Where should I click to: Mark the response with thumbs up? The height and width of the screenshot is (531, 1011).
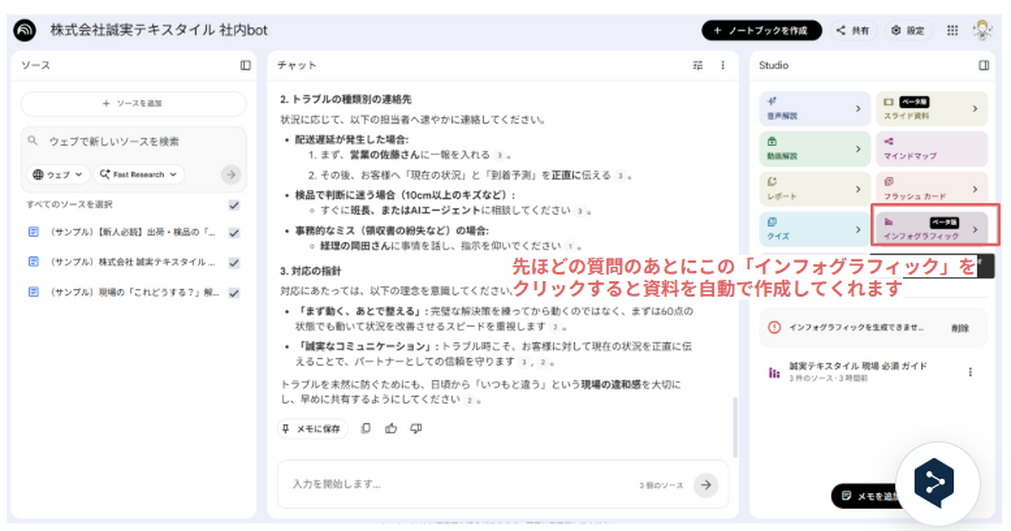[x=391, y=428]
